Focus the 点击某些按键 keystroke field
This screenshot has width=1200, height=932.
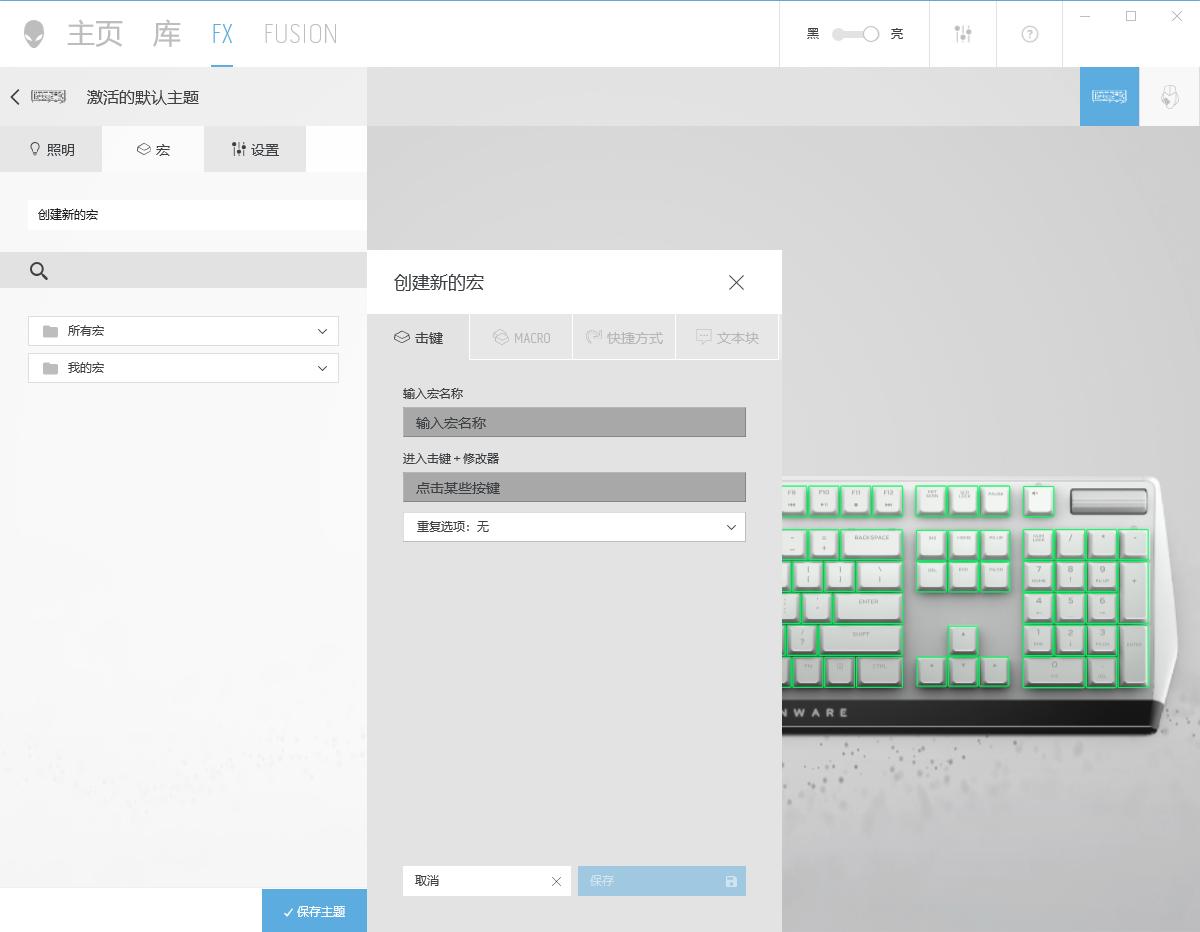pyautogui.click(x=574, y=487)
